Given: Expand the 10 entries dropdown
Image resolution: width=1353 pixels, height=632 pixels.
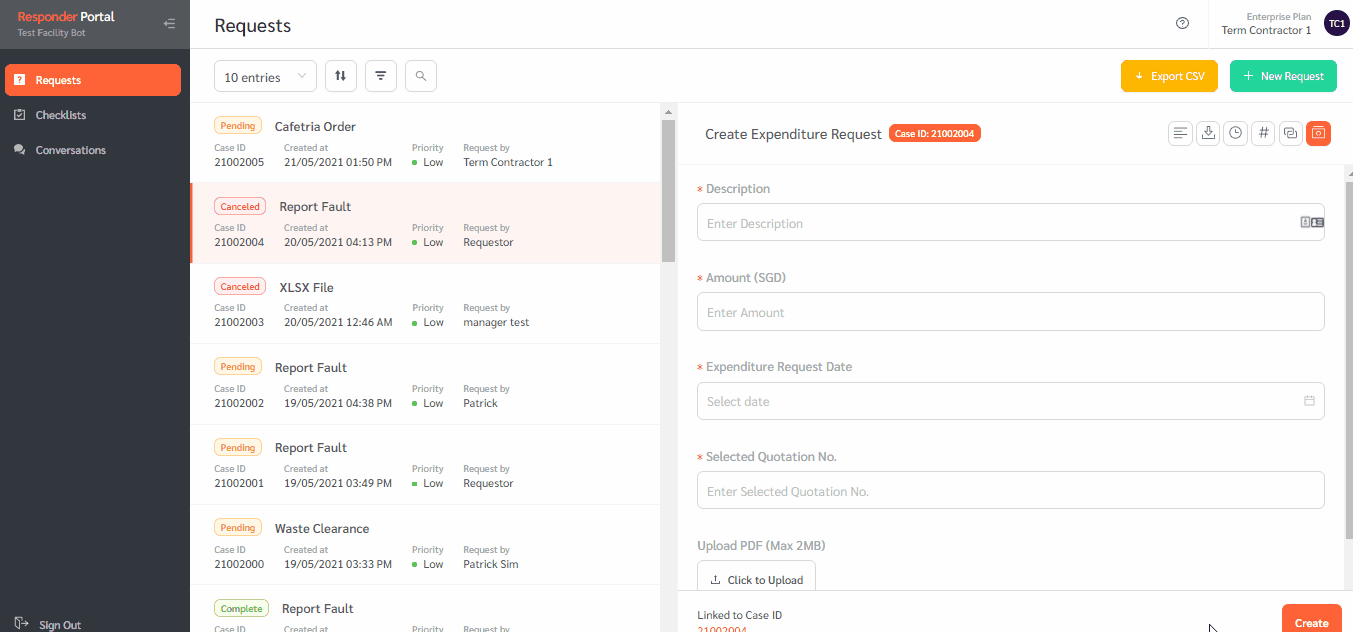Looking at the screenshot, I should click(x=265, y=77).
